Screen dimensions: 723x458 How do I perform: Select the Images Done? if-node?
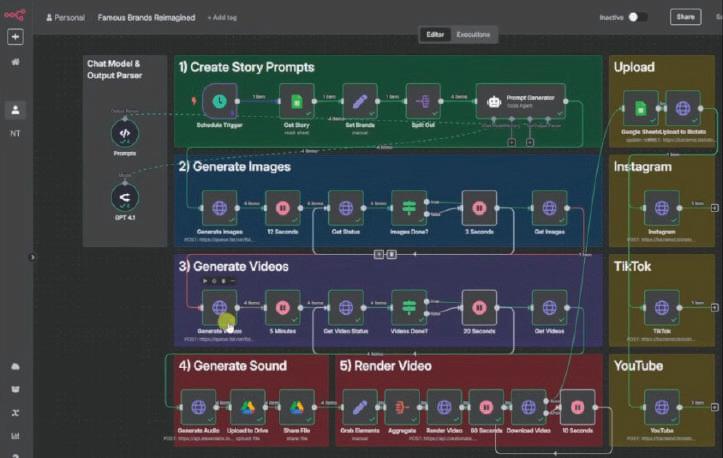tap(409, 208)
